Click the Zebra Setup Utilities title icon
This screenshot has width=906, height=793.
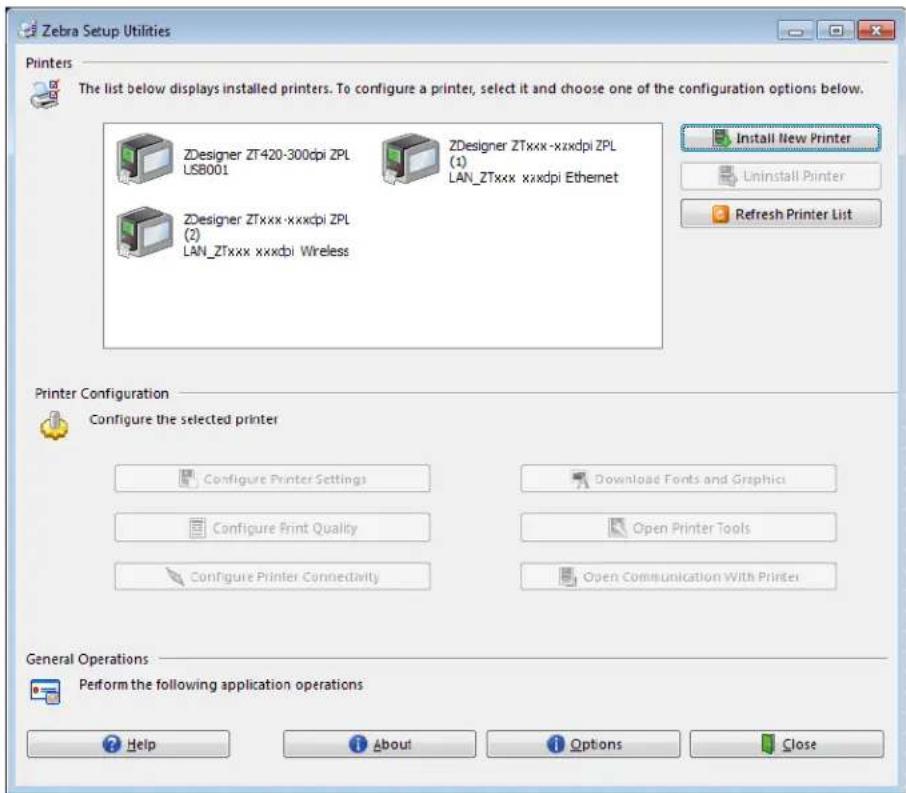pyautogui.click(x=27, y=30)
